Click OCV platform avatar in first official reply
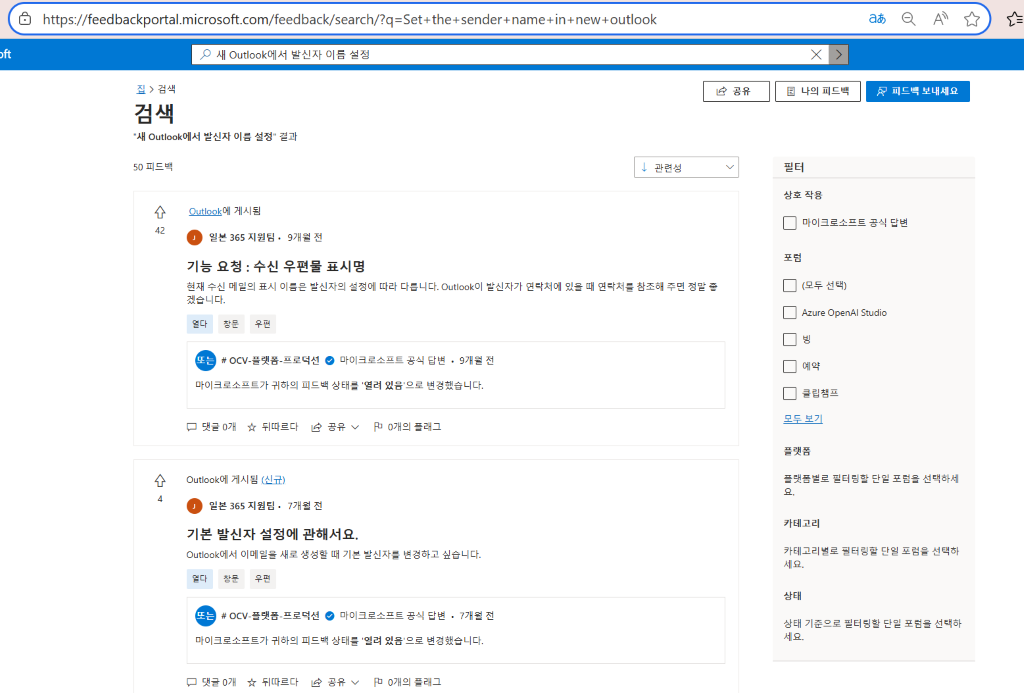 click(x=206, y=360)
